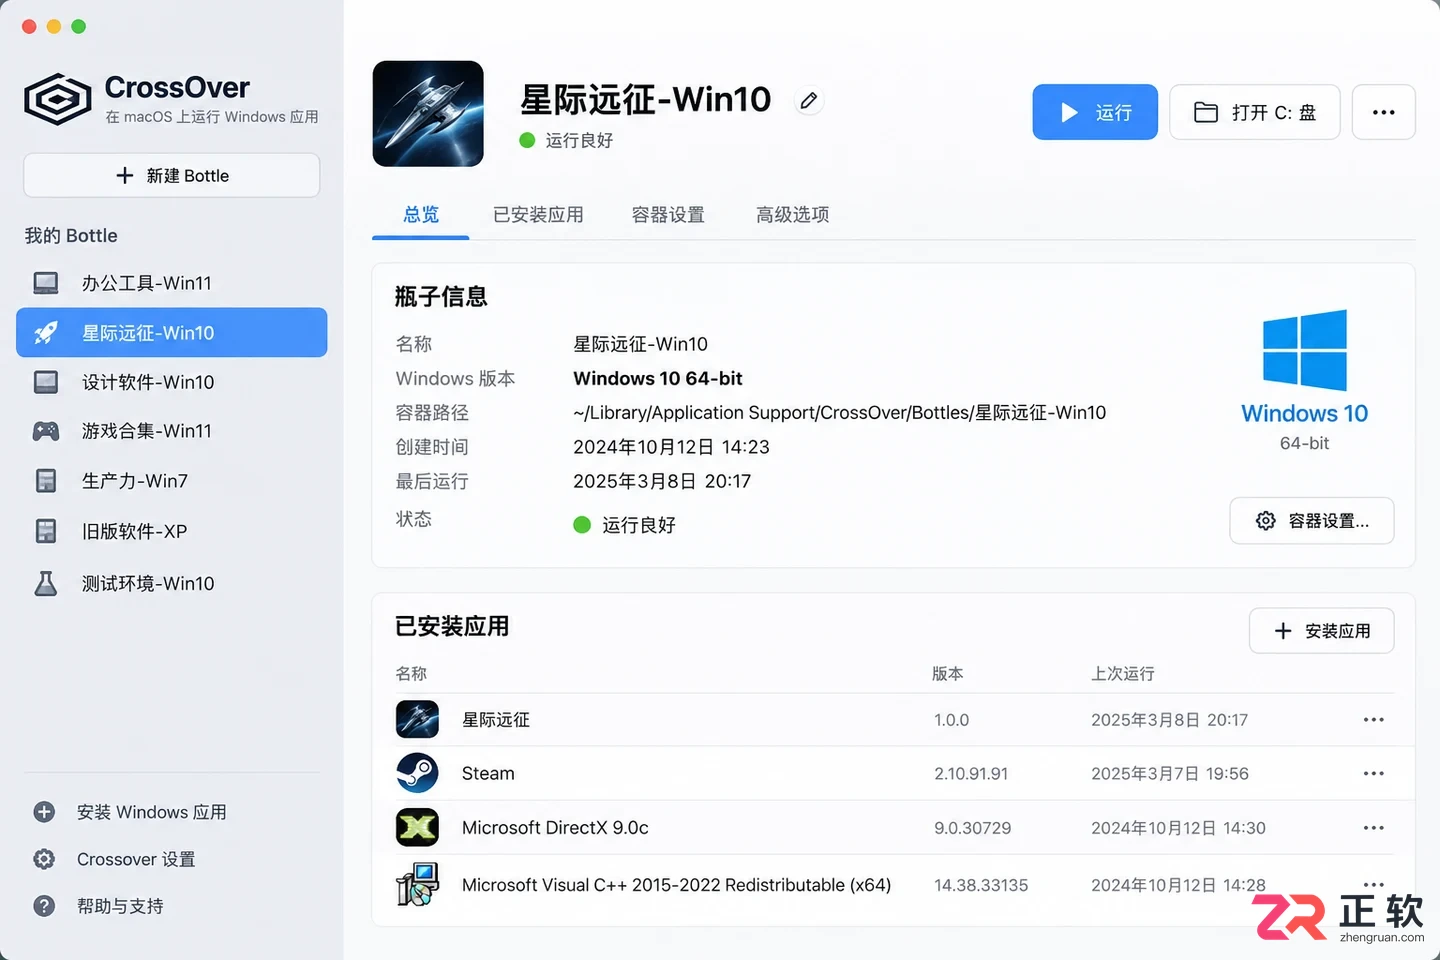This screenshot has width=1440, height=960.
Task: Click the green 运行良好 status under title
Action: pyautogui.click(x=566, y=140)
